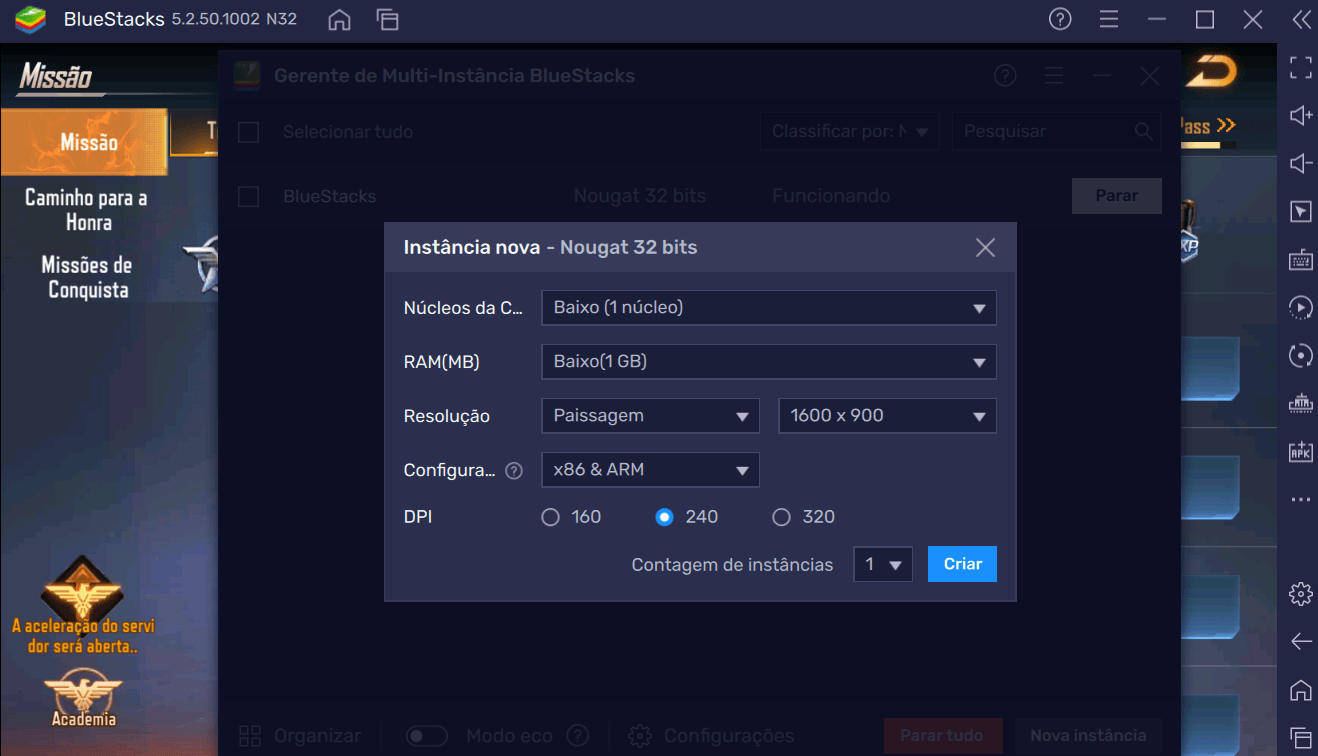The image size is (1318, 756).
Task: Open recent apps icon at sidebar bottom
Action: pos(1300,737)
